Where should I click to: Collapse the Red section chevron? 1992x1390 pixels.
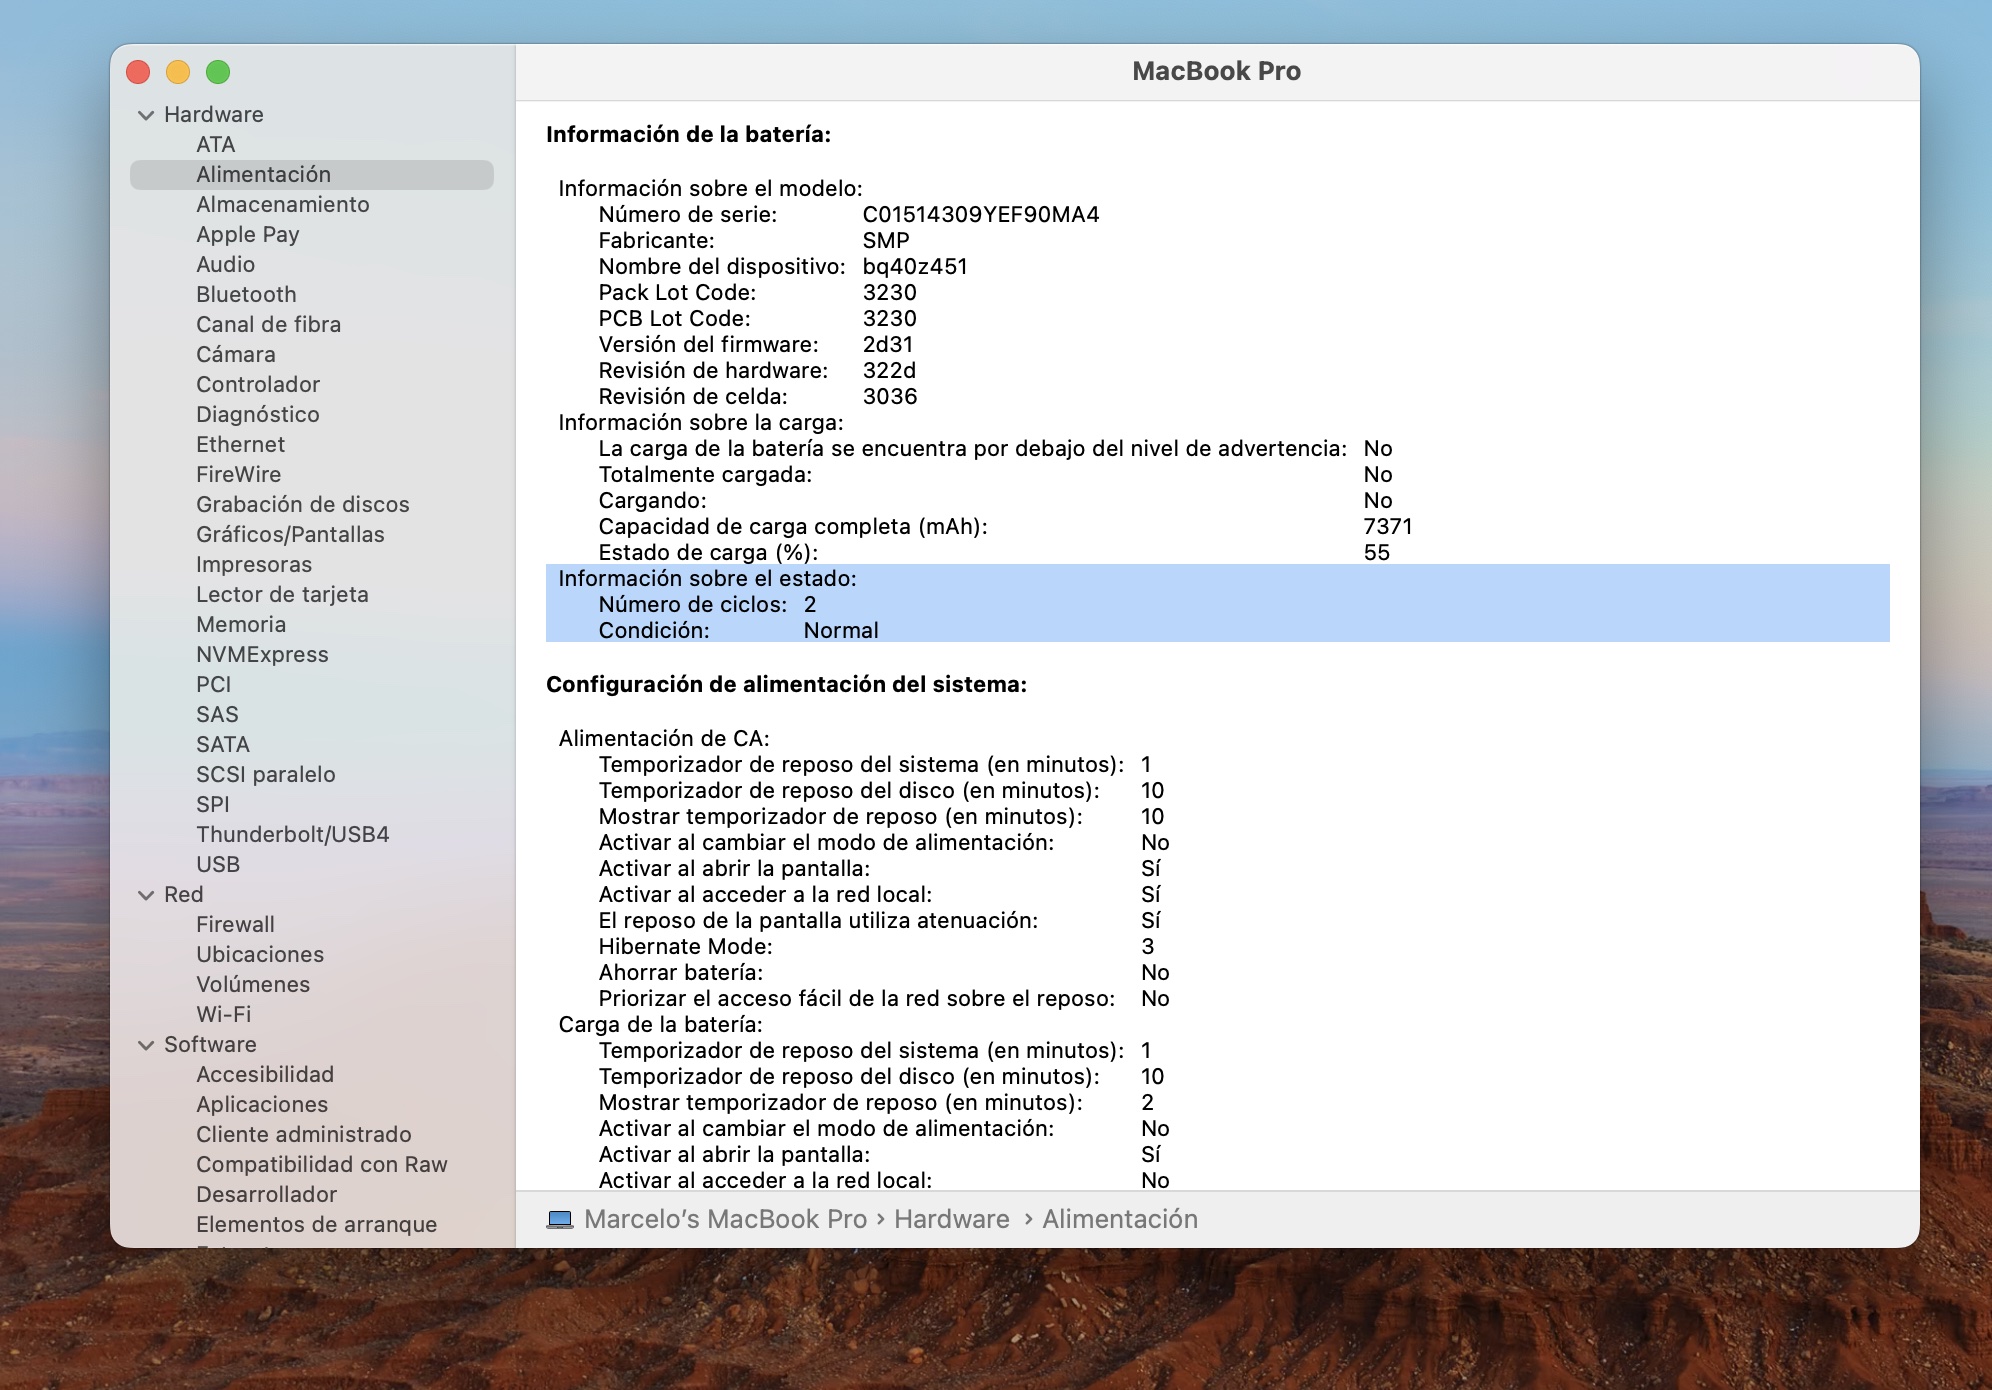click(x=146, y=895)
